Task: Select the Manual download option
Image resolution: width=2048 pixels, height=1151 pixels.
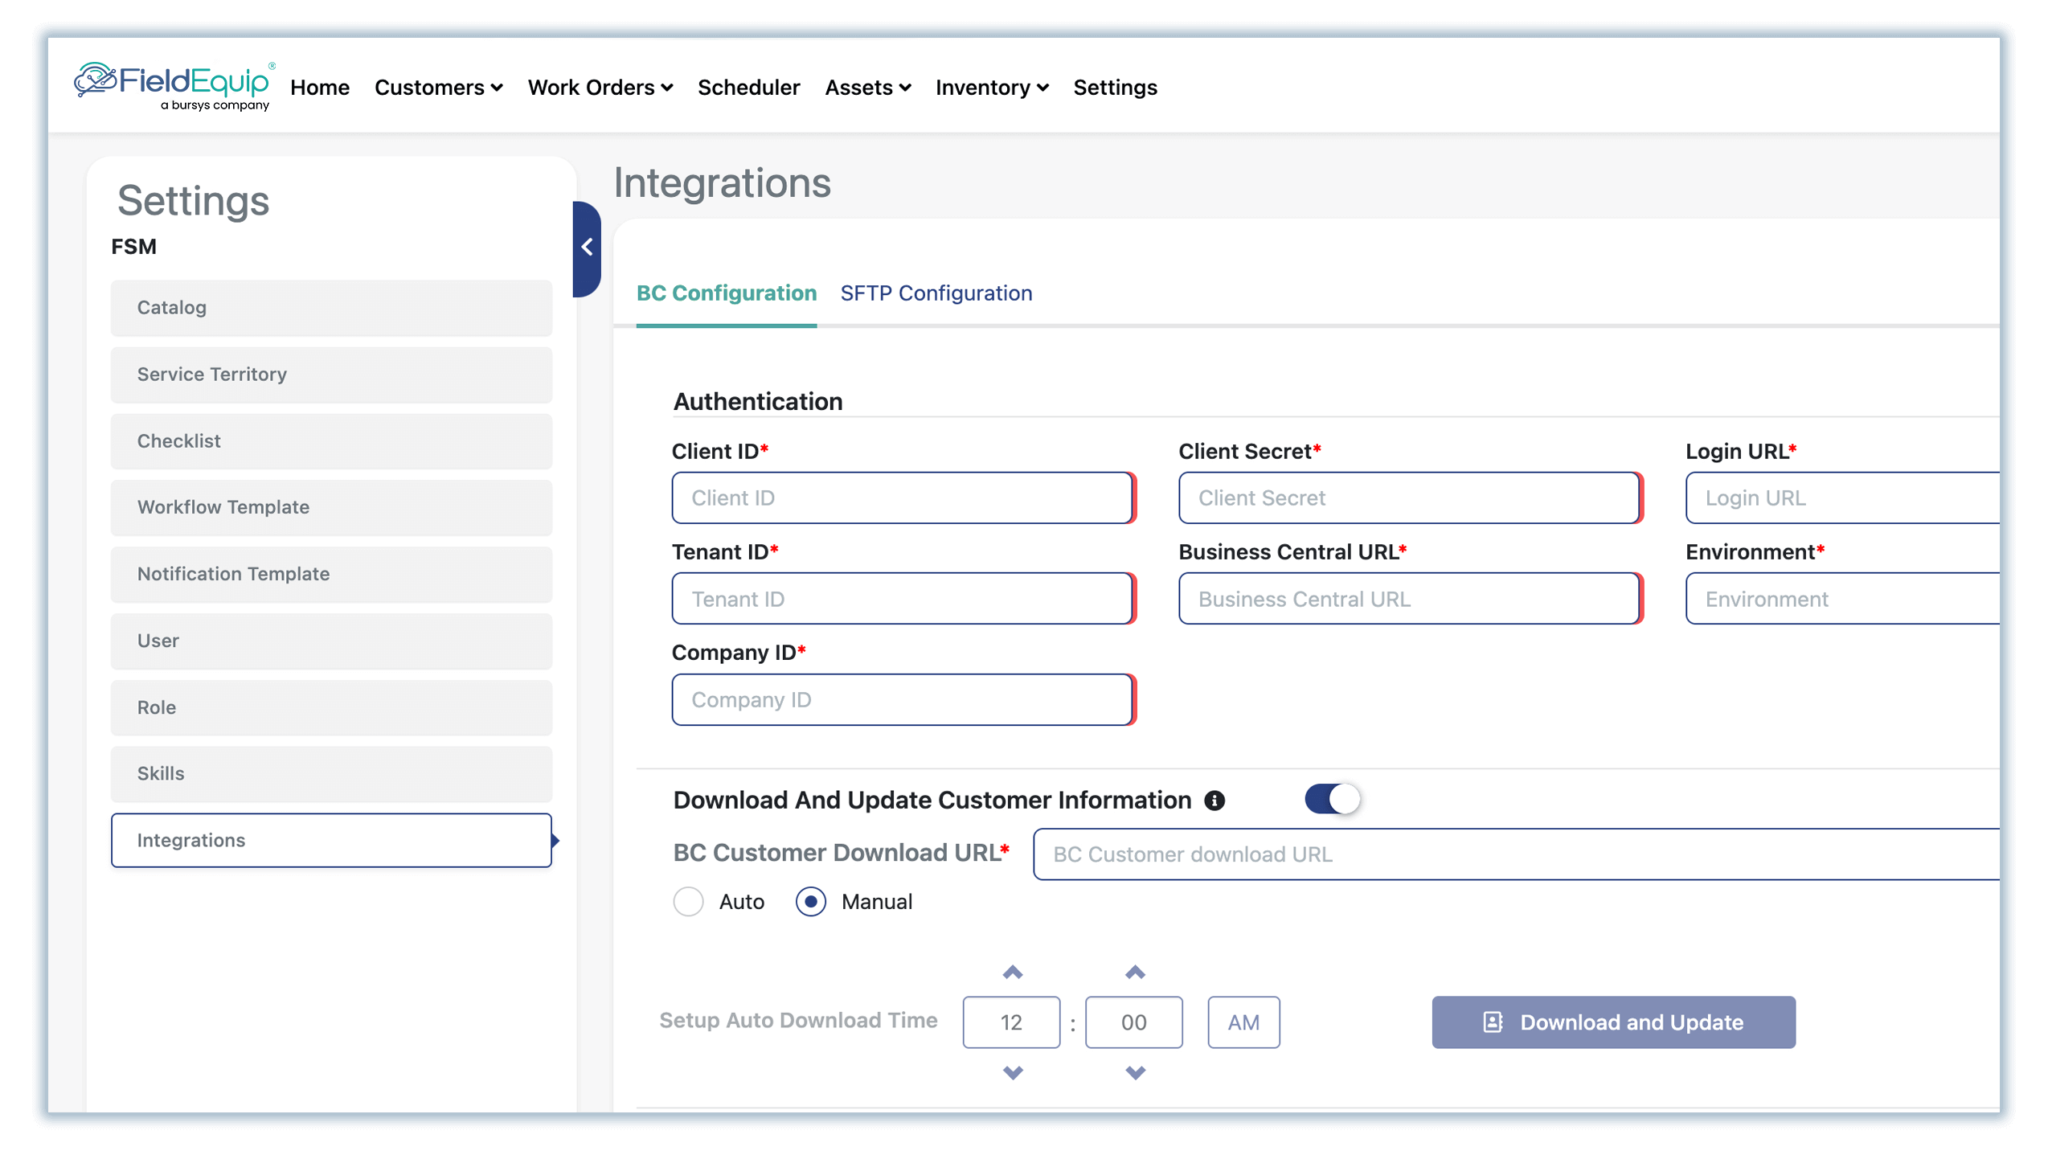Action: pyautogui.click(x=811, y=901)
